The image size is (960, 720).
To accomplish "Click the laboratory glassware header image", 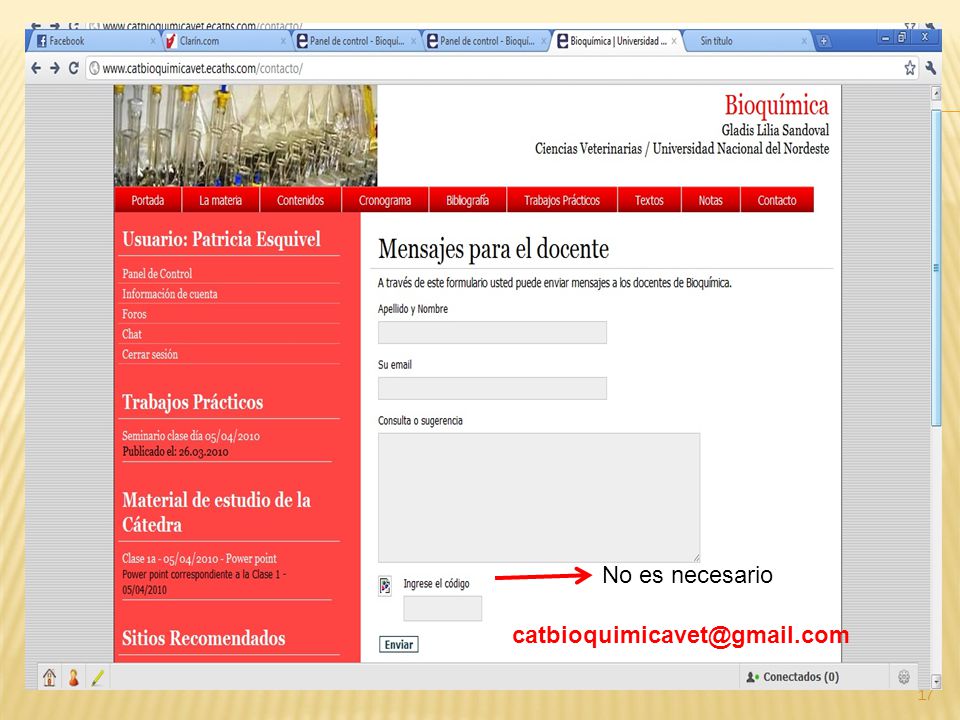I will pyautogui.click(x=246, y=135).
